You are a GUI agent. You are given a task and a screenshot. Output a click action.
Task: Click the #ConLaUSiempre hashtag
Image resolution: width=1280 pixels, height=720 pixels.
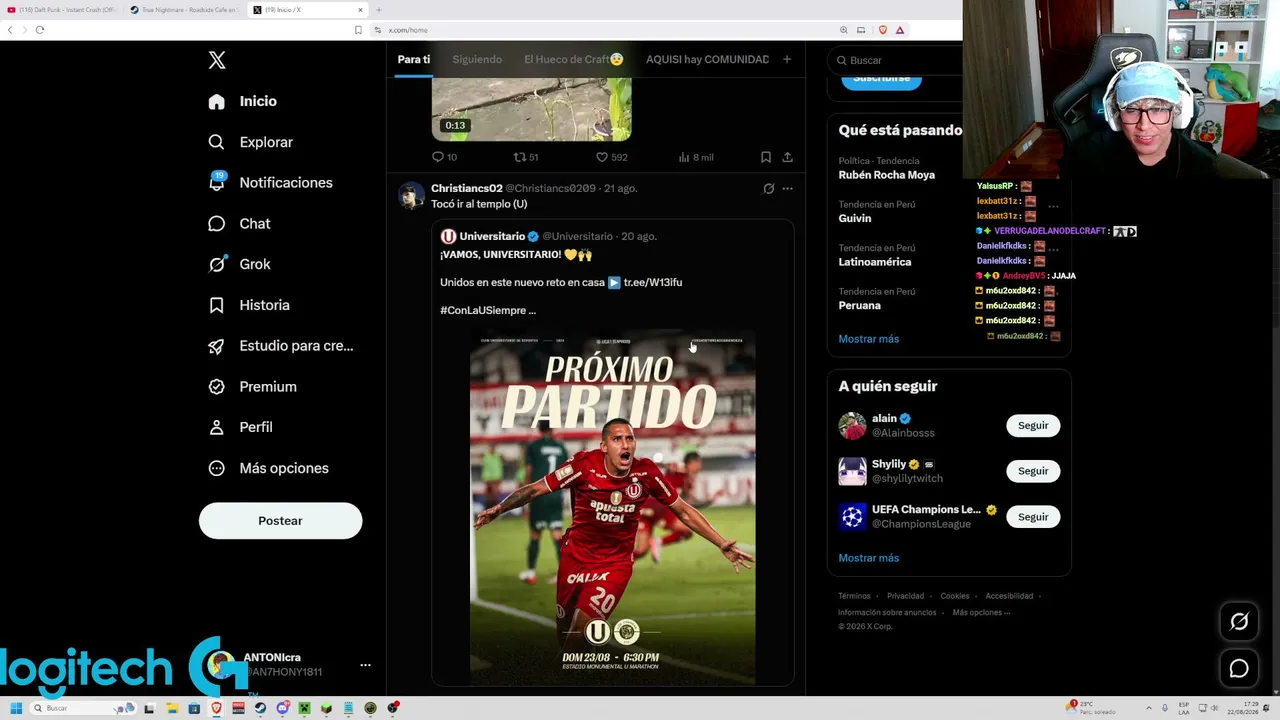(x=483, y=310)
